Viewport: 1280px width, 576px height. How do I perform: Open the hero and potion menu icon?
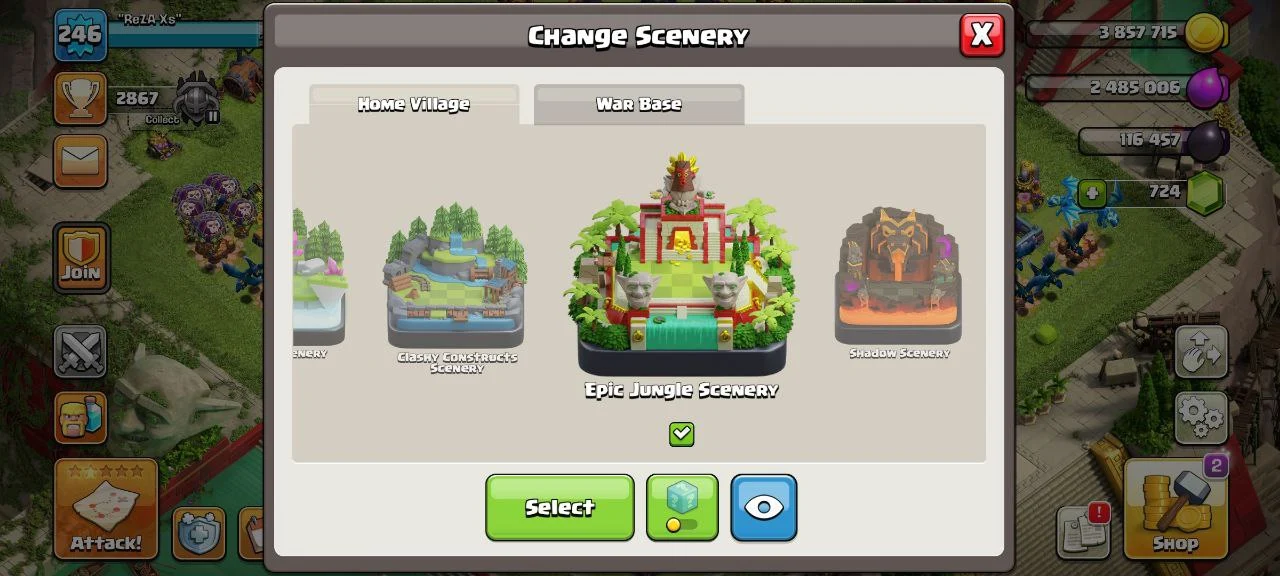(80, 417)
